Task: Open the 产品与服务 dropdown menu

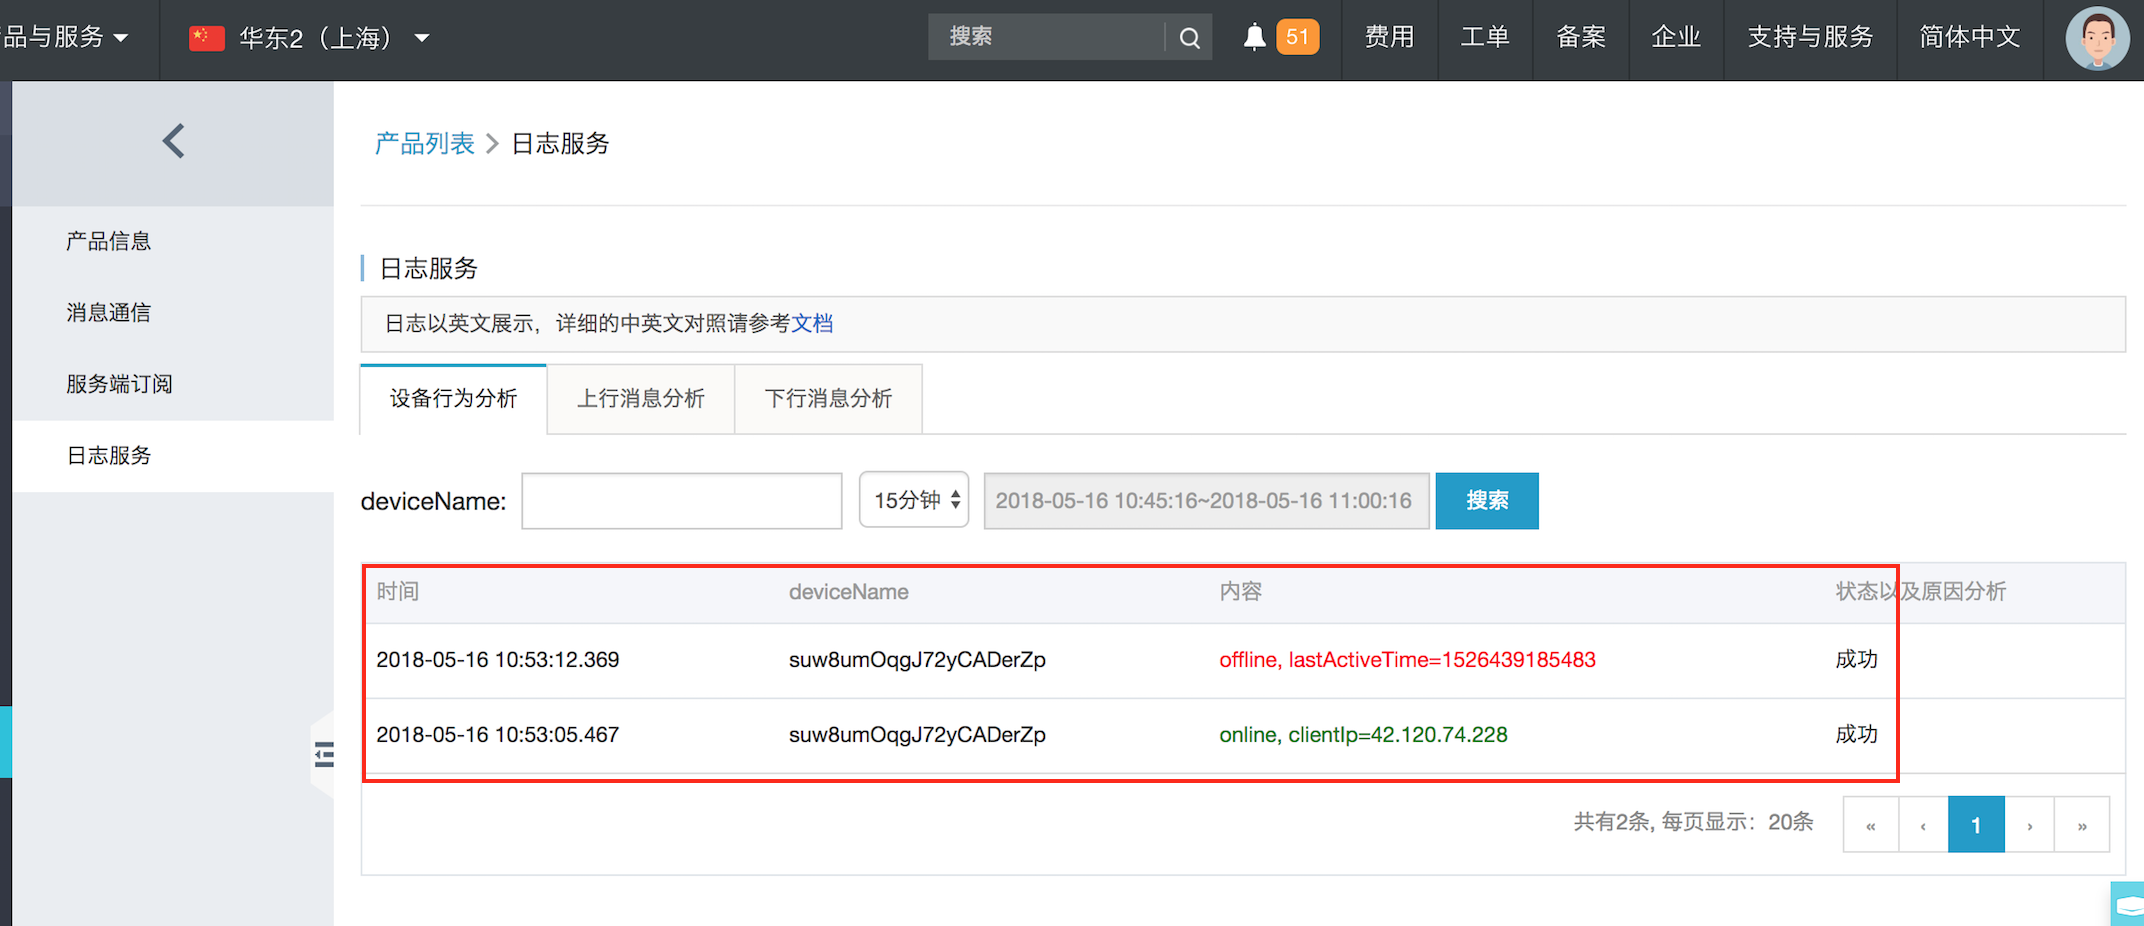Action: [x=66, y=38]
